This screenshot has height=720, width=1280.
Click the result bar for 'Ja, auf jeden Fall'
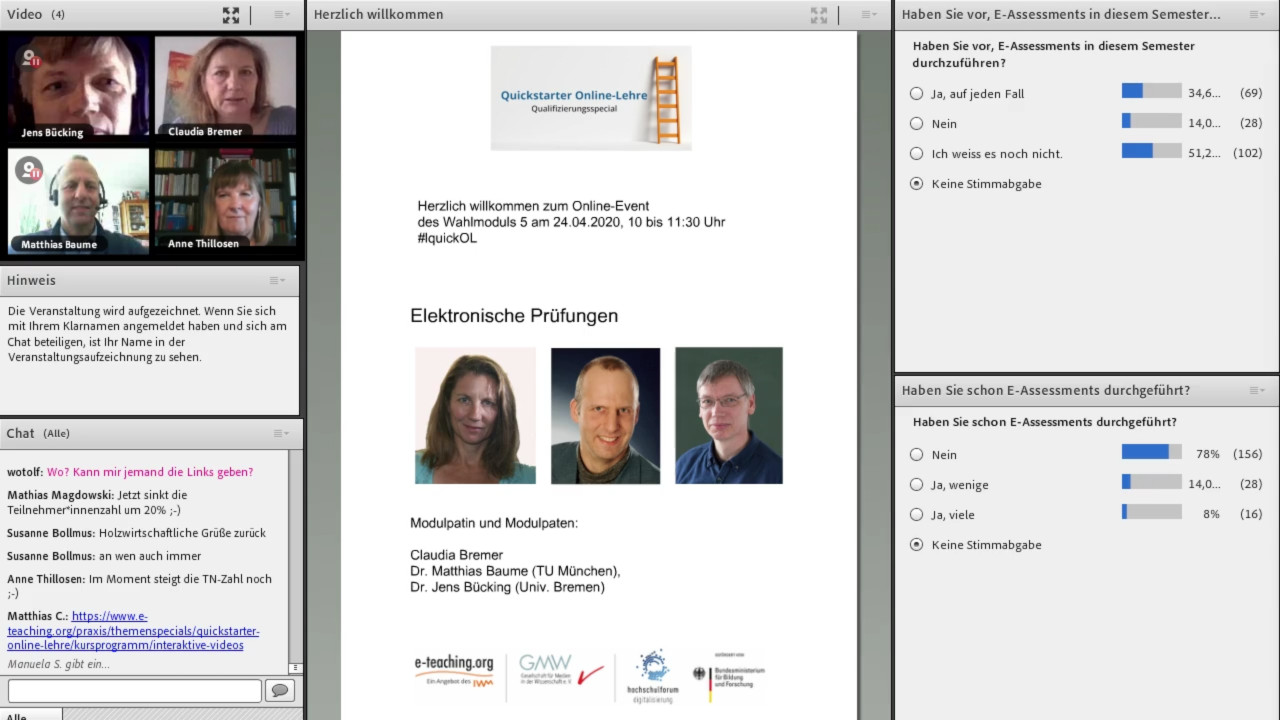point(1151,91)
